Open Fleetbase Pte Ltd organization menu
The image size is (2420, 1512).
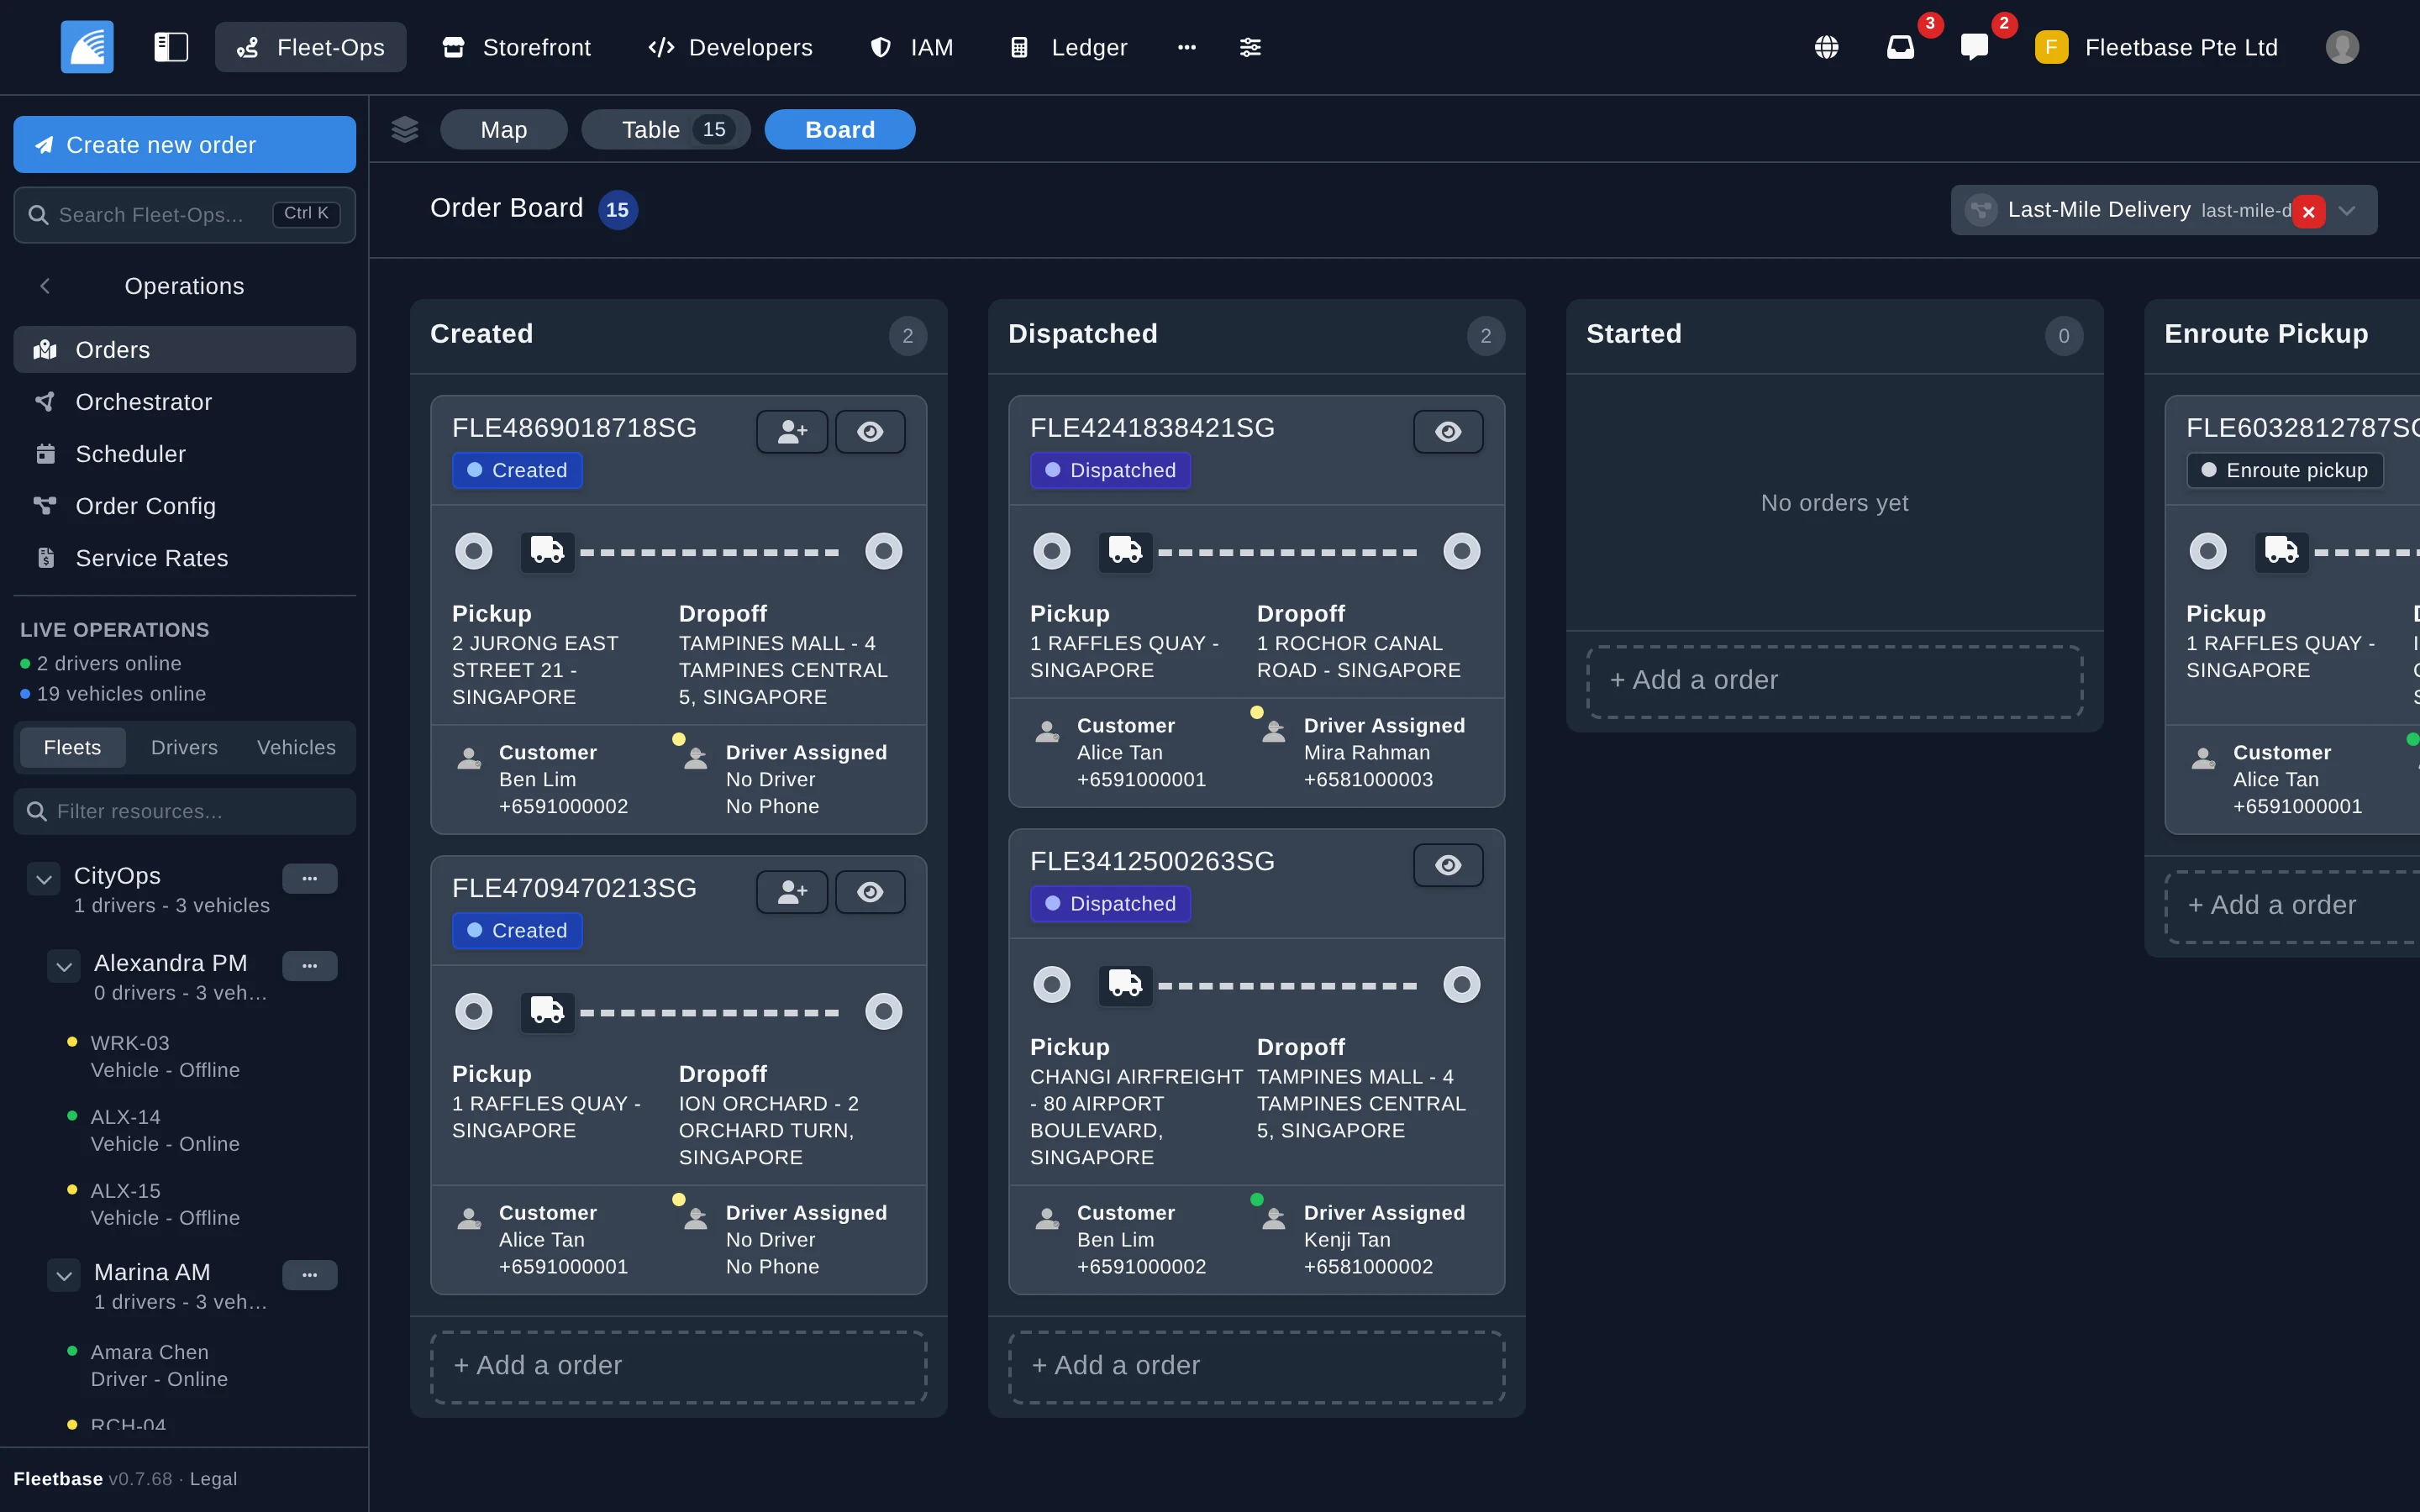(2156, 47)
